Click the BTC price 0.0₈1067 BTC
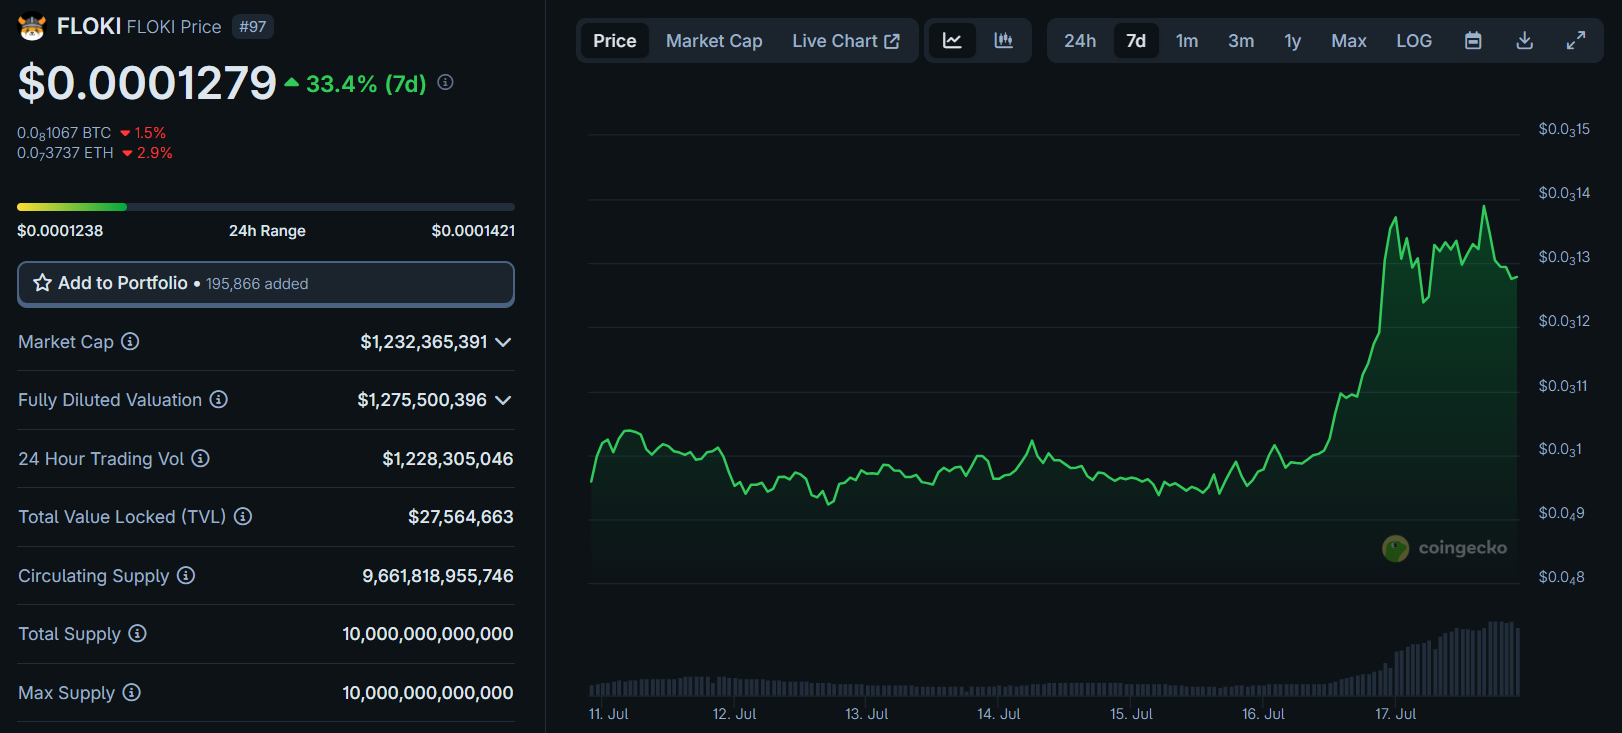 click(64, 133)
